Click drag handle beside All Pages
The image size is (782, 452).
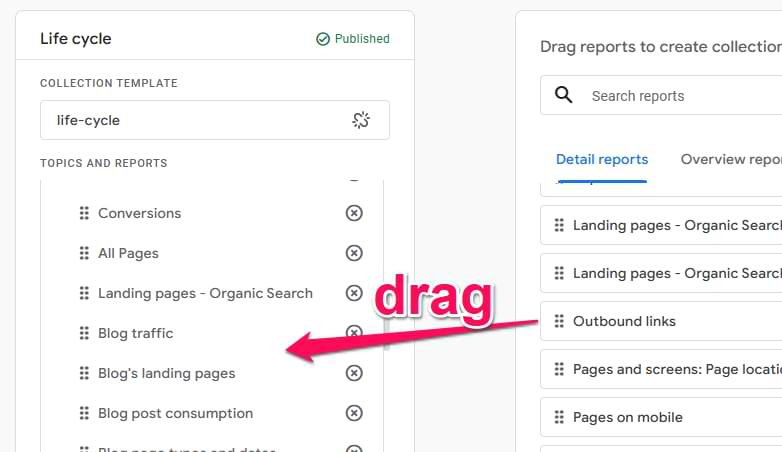(x=84, y=253)
